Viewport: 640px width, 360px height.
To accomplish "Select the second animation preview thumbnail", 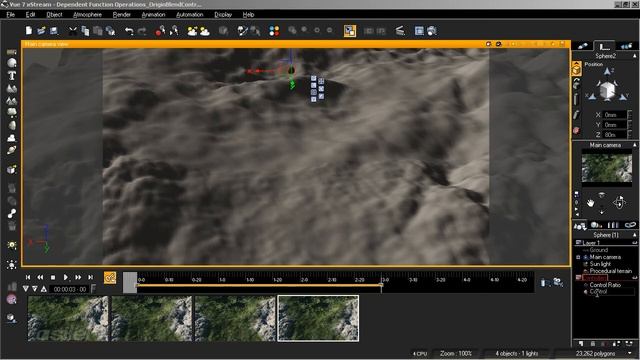I will 151,318.
